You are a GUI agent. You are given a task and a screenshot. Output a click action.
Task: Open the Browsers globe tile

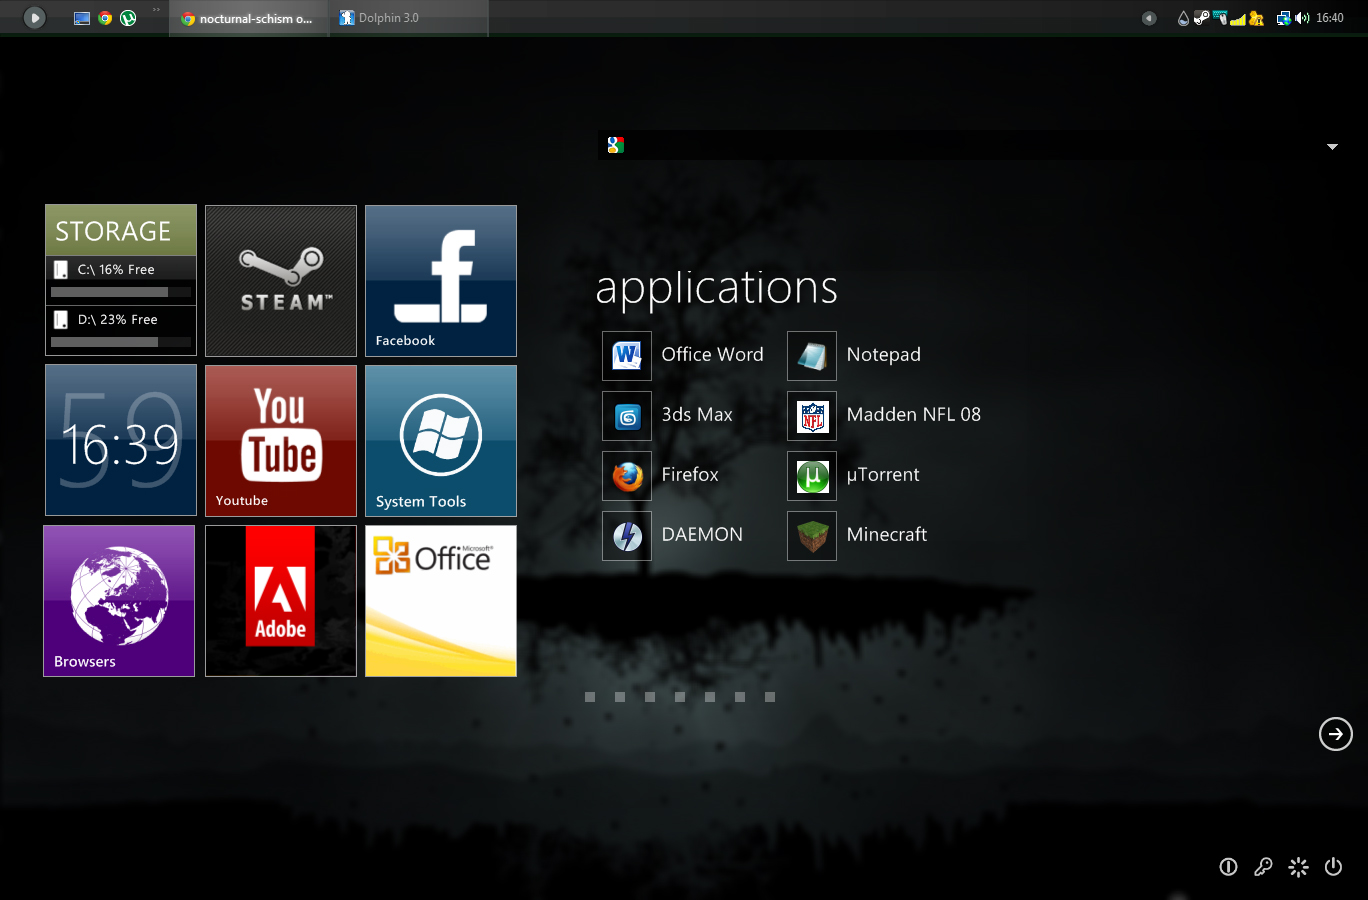click(x=119, y=601)
